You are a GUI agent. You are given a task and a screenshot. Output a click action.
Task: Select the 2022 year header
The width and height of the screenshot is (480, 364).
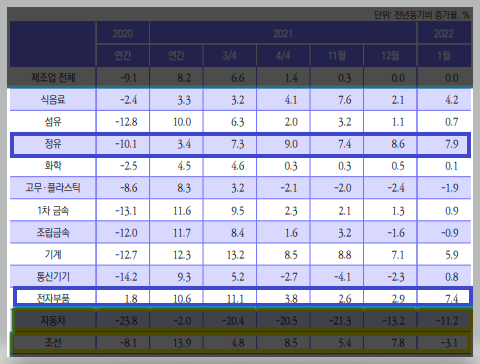[444, 34]
